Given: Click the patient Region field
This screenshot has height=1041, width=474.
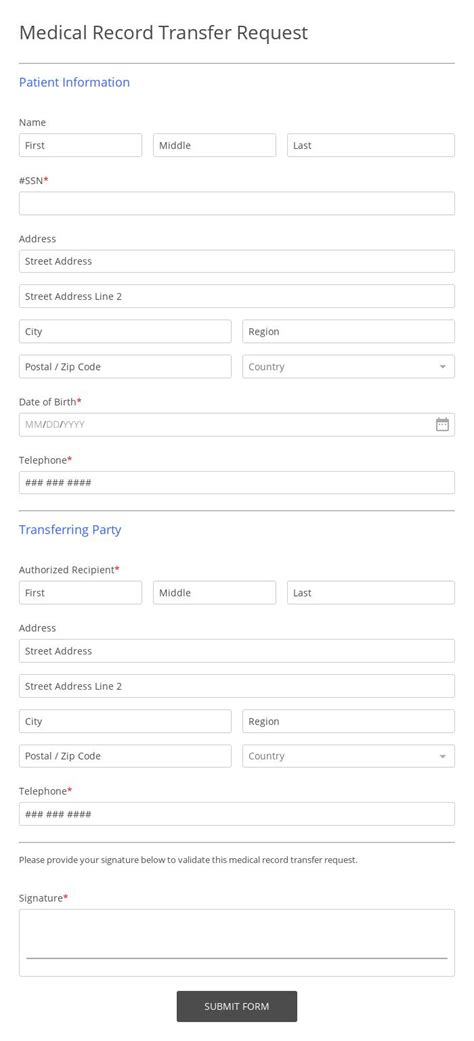Looking at the screenshot, I should [349, 331].
